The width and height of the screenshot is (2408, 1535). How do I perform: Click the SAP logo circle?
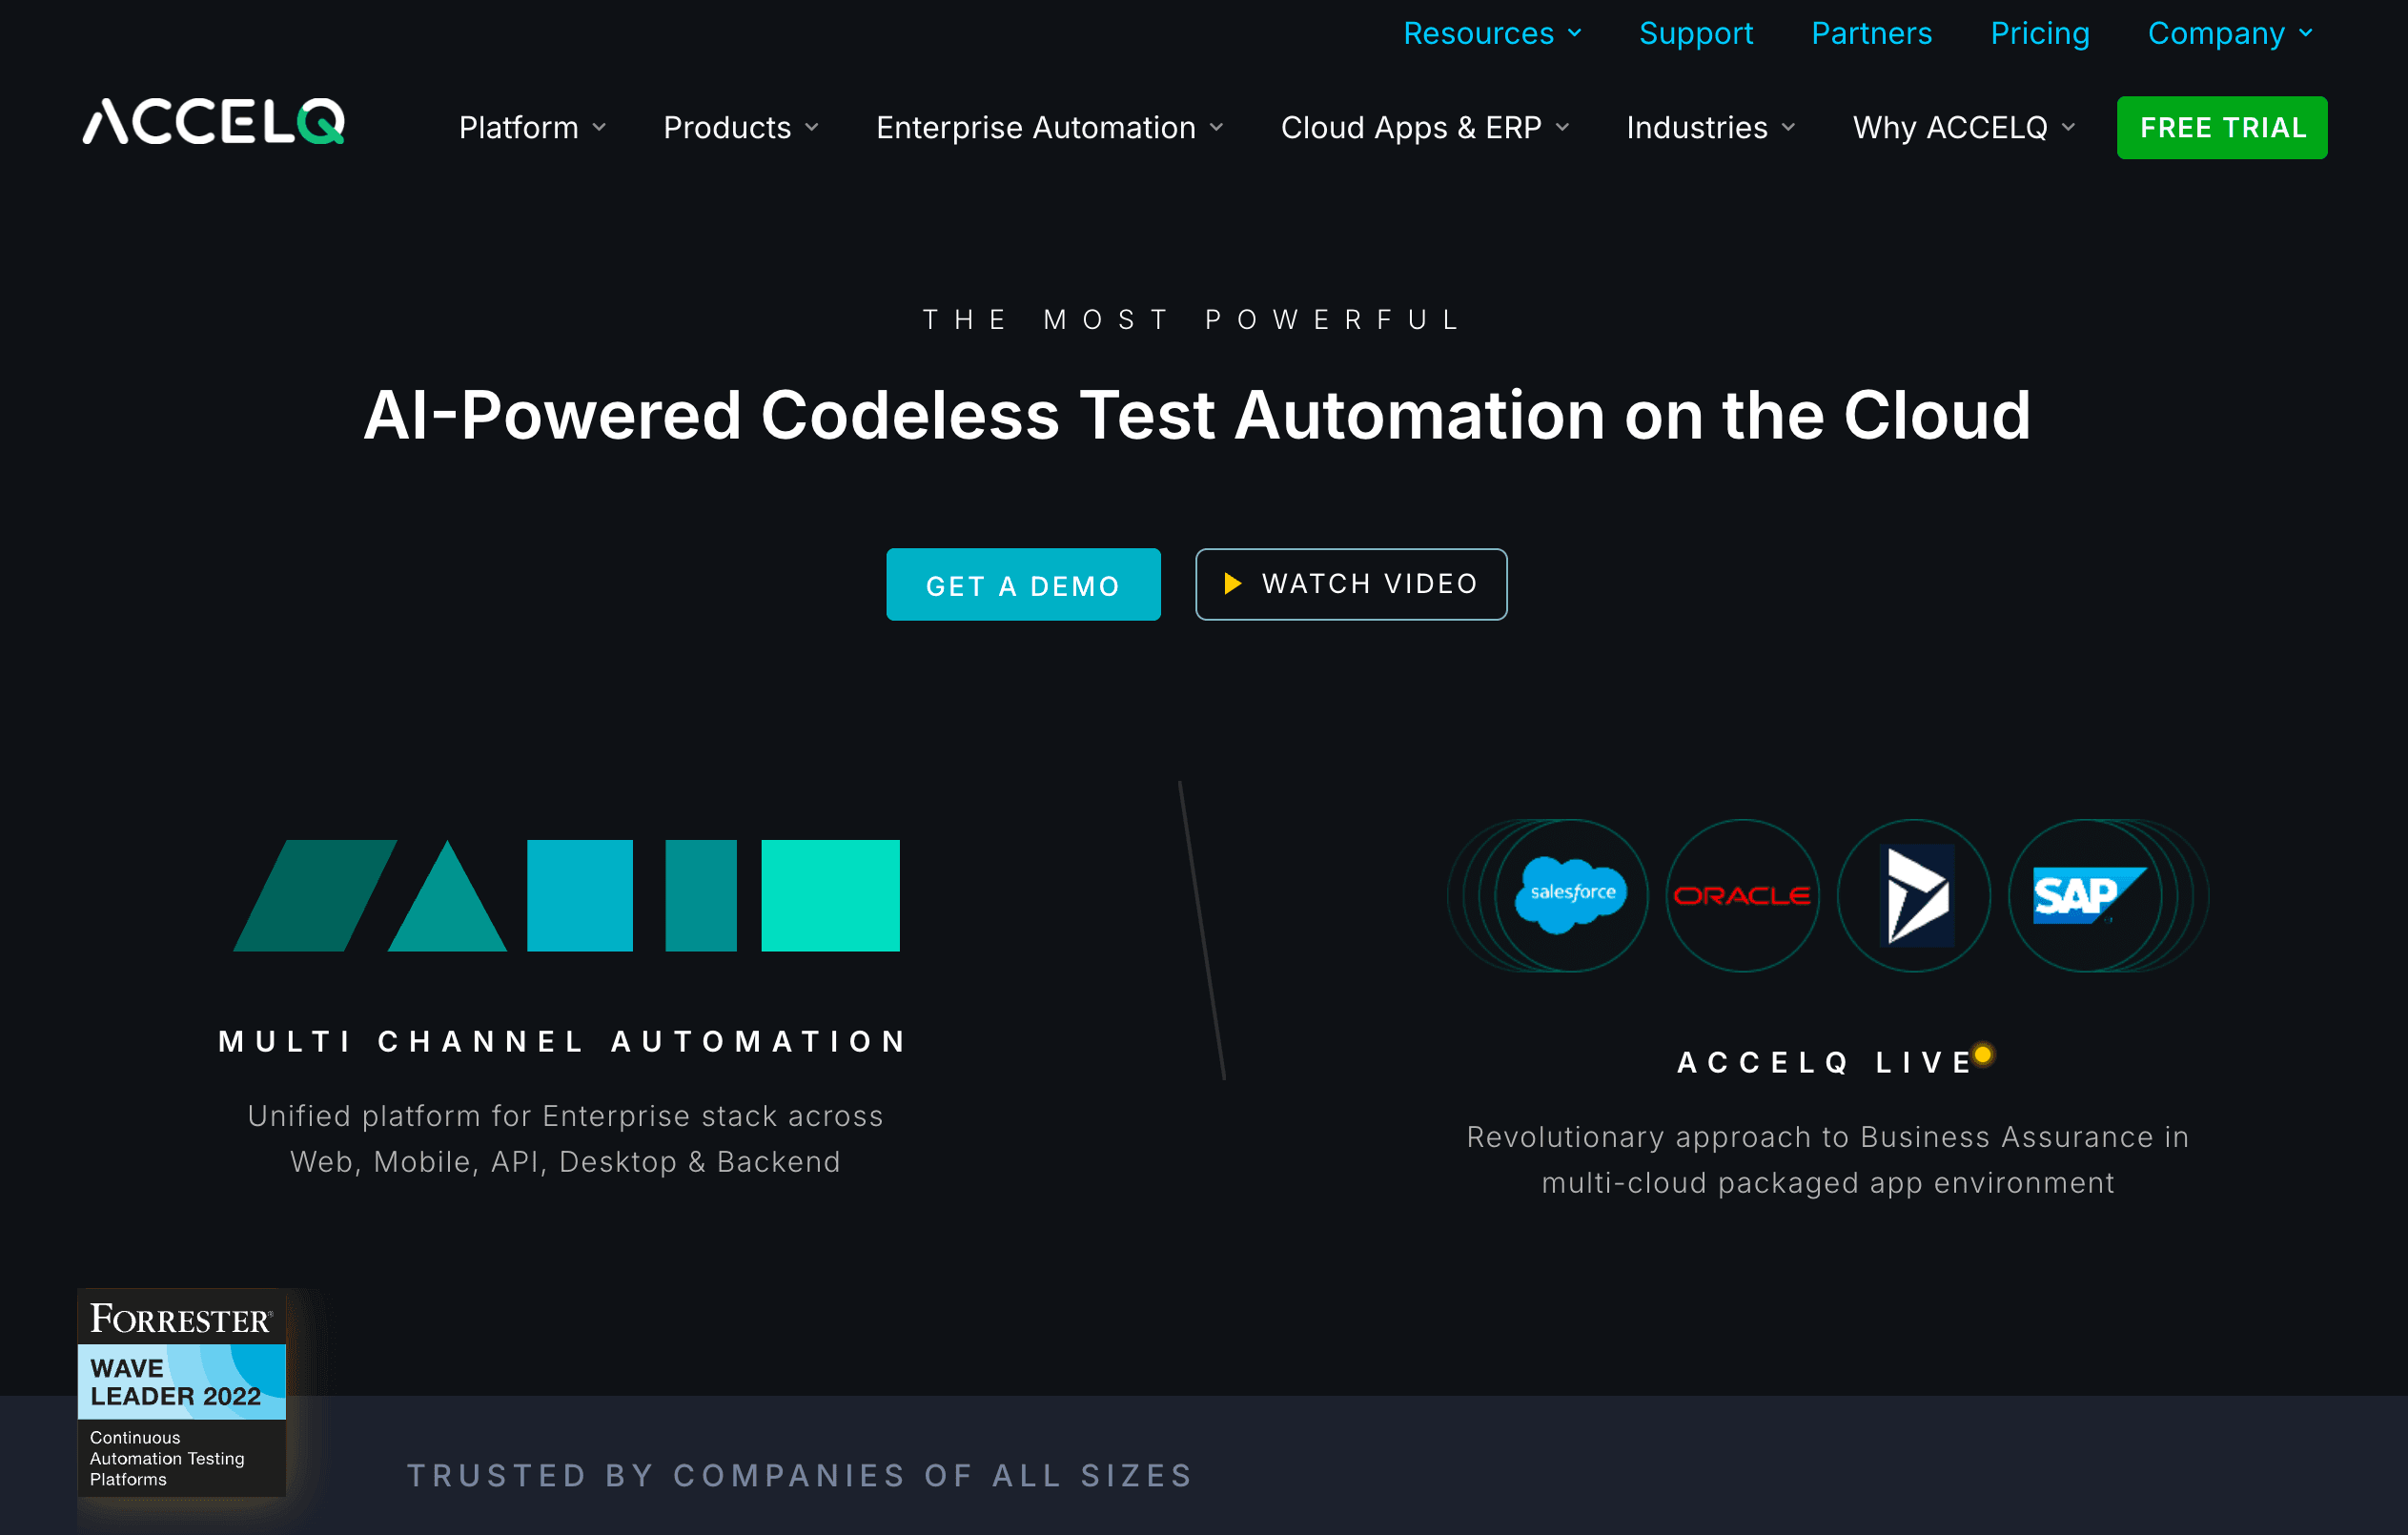pyautogui.click(x=2085, y=895)
